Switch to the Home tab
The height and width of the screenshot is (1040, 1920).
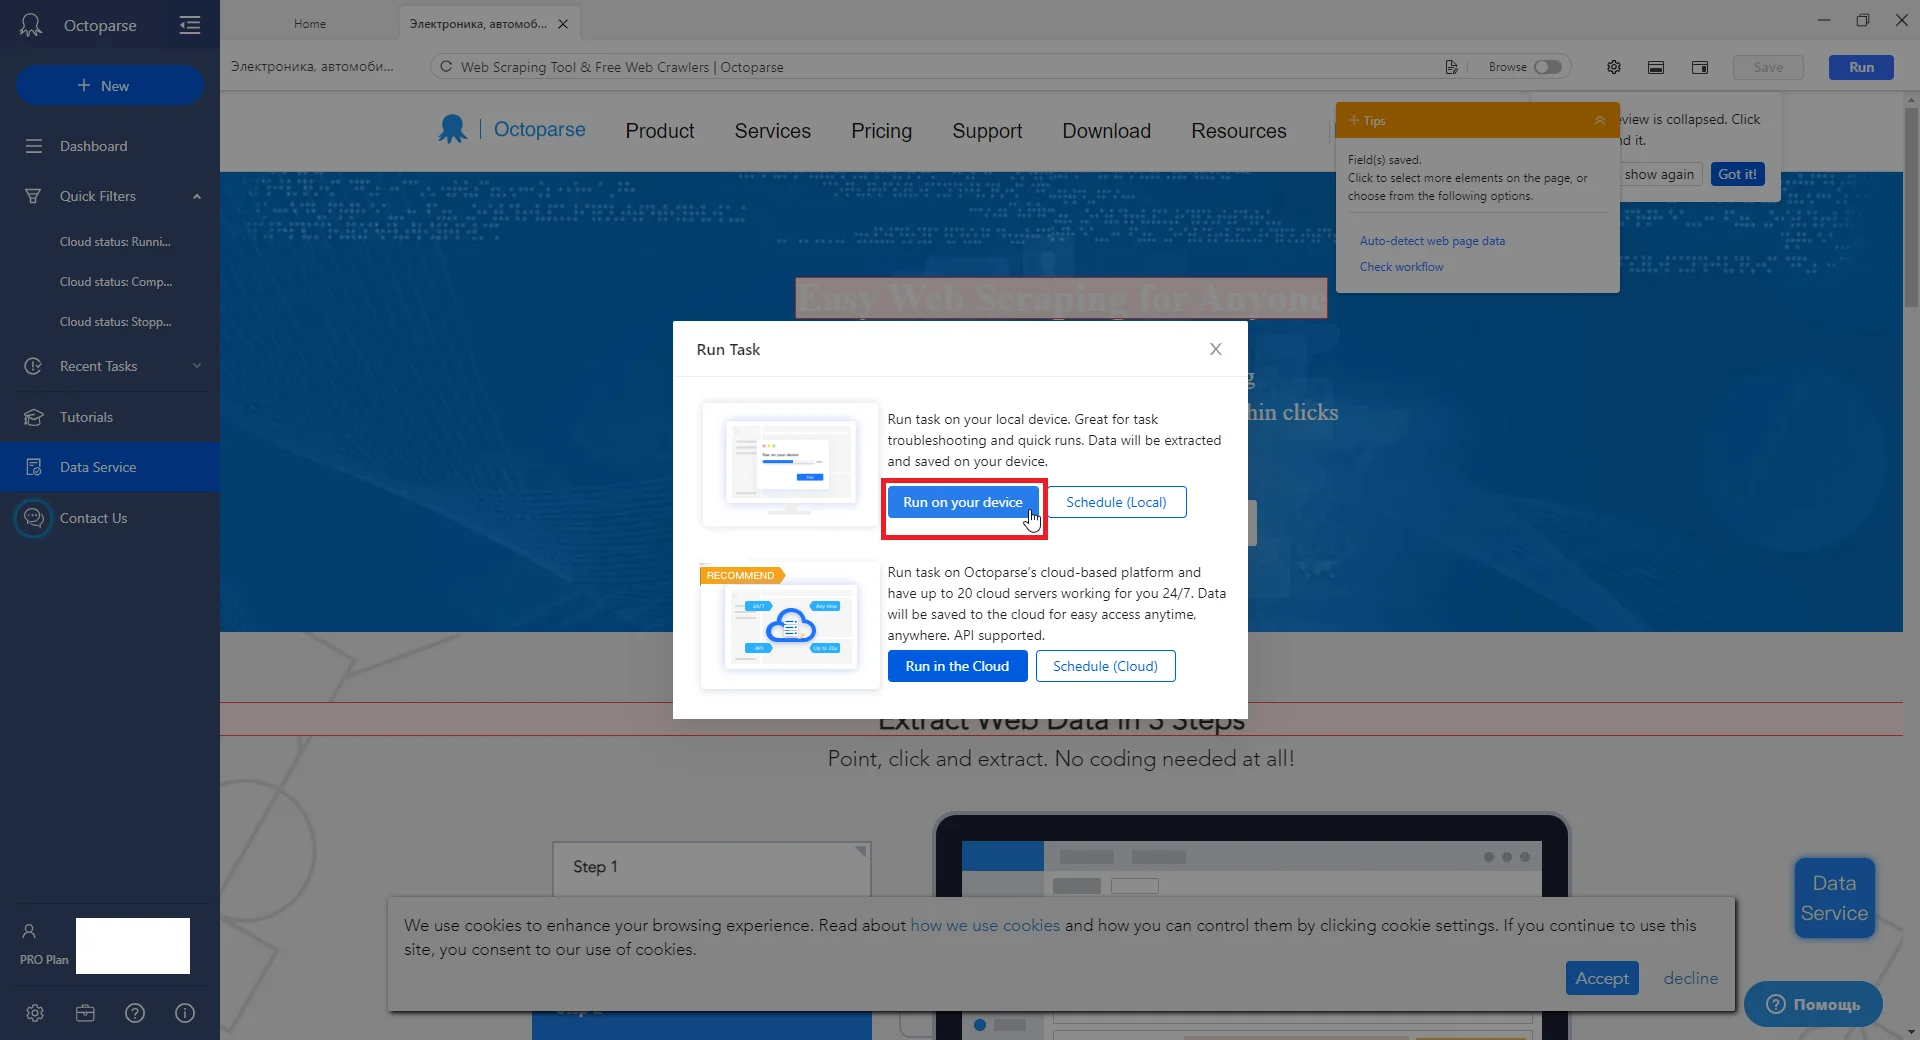coord(310,24)
